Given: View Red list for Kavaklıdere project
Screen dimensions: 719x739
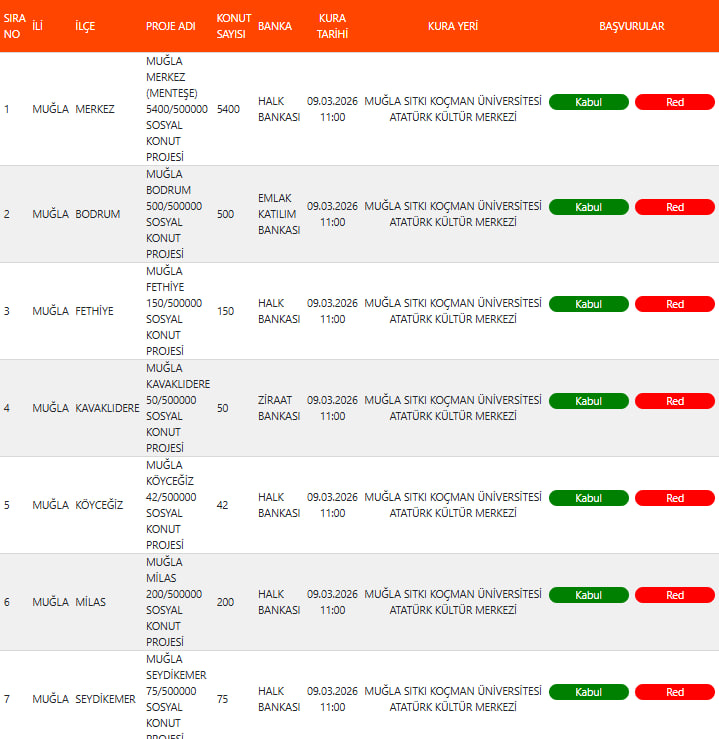Looking at the screenshot, I should [675, 401].
